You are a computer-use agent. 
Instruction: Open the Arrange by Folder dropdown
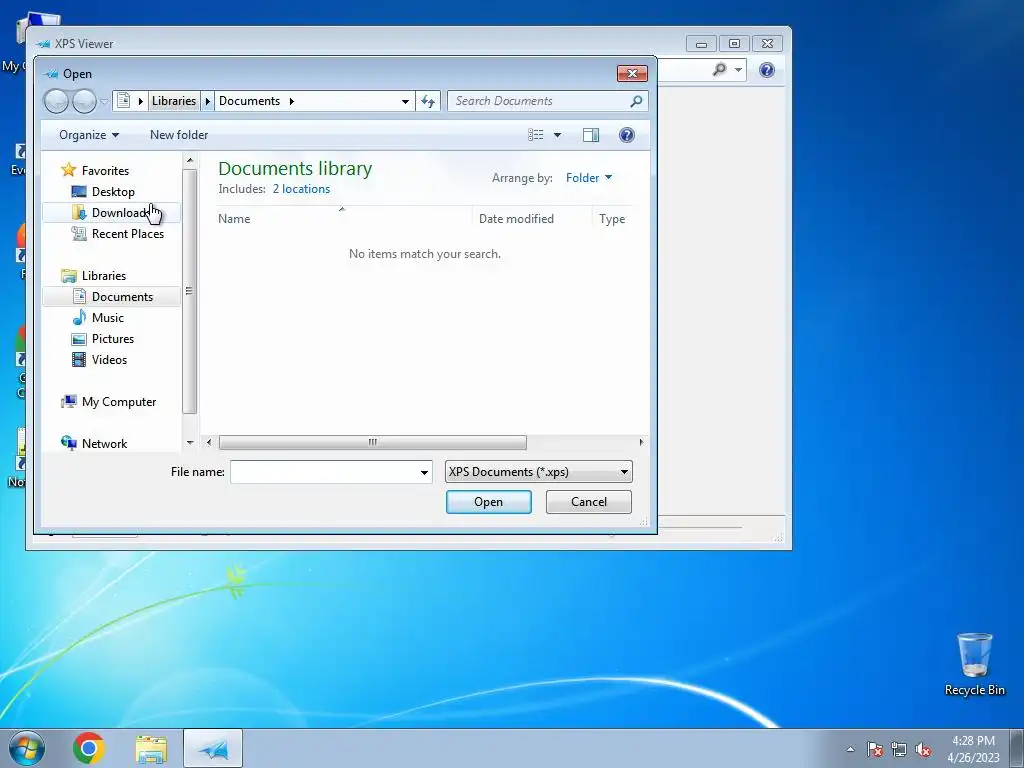tap(589, 178)
